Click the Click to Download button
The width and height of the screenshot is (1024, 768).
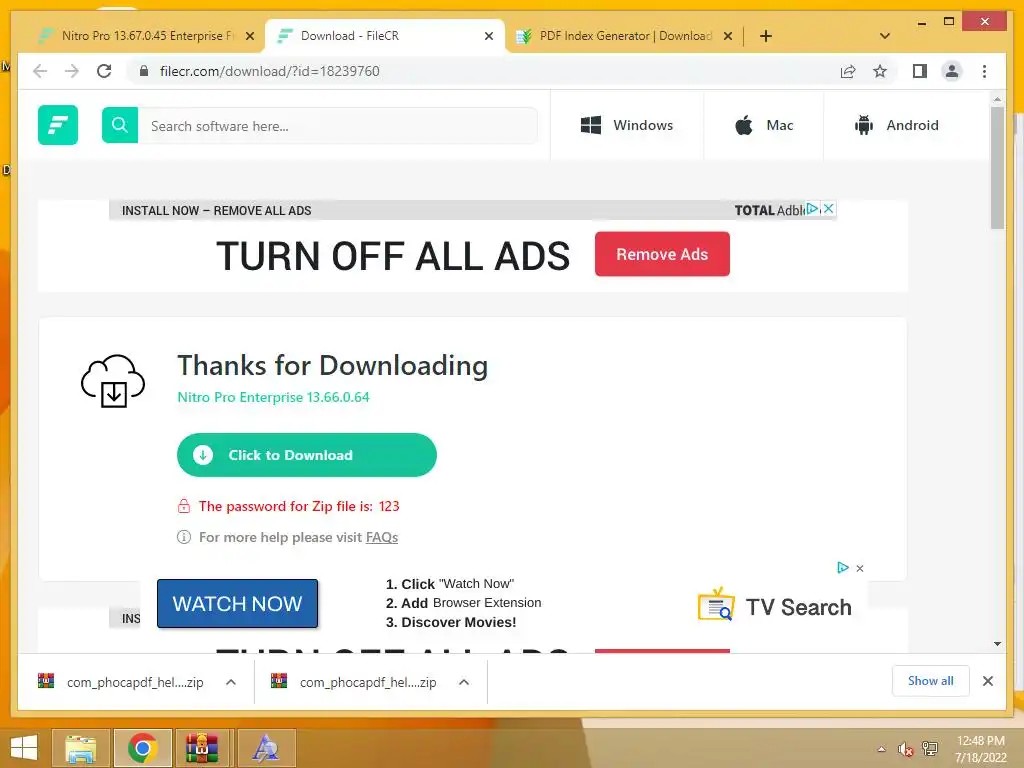point(306,455)
